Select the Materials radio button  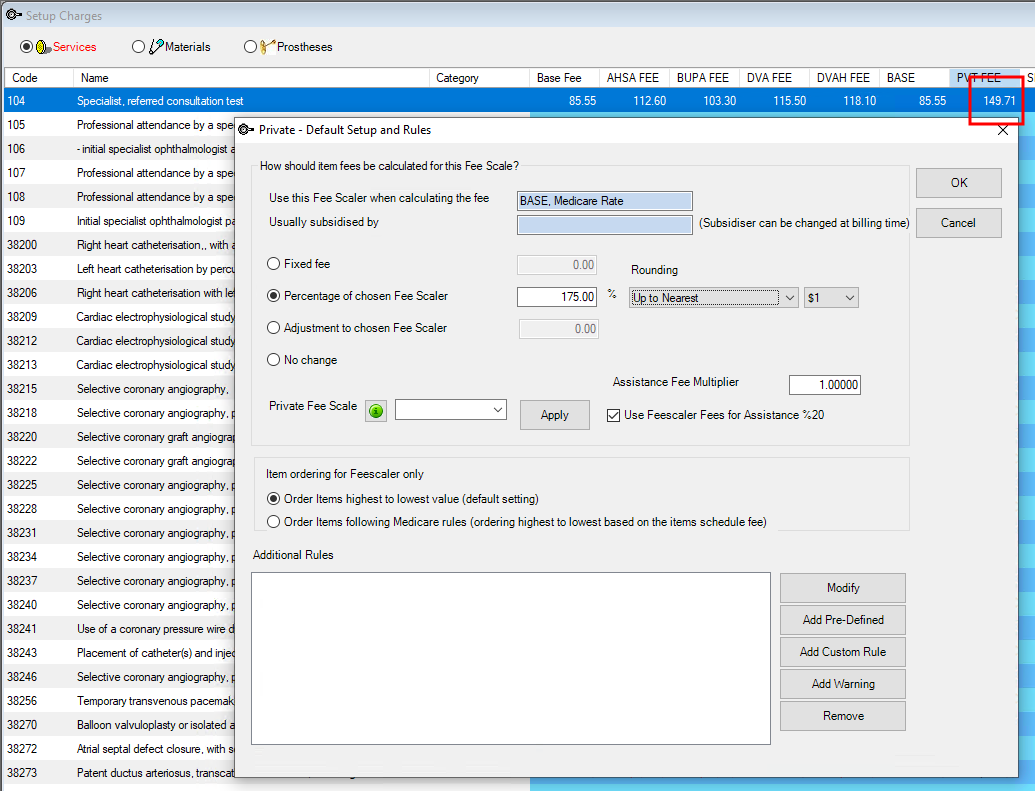pos(138,47)
